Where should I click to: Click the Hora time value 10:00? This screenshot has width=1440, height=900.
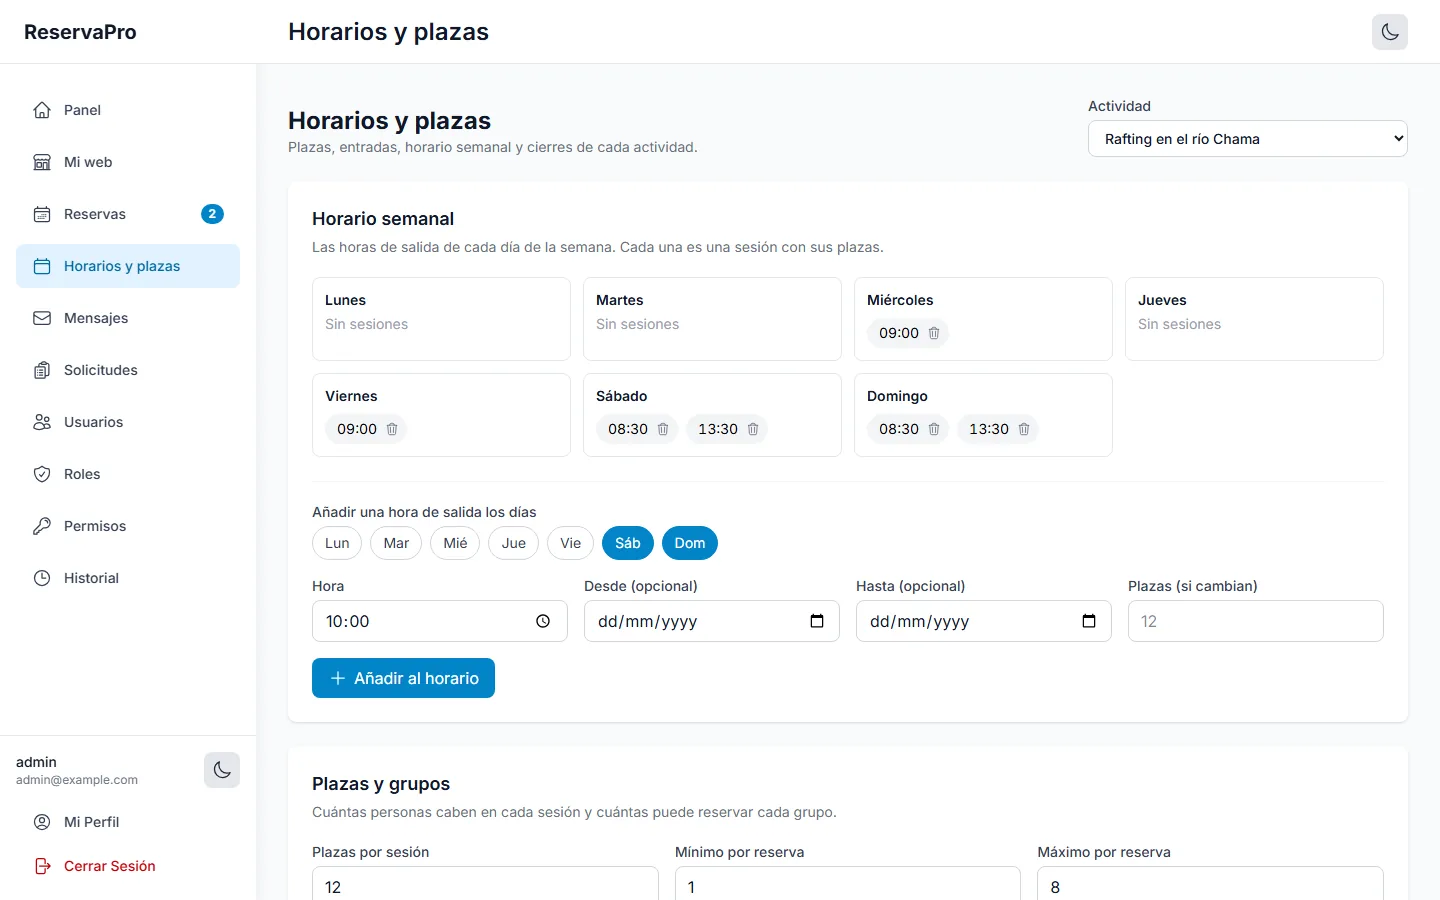pyautogui.click(x=348, y=621)
